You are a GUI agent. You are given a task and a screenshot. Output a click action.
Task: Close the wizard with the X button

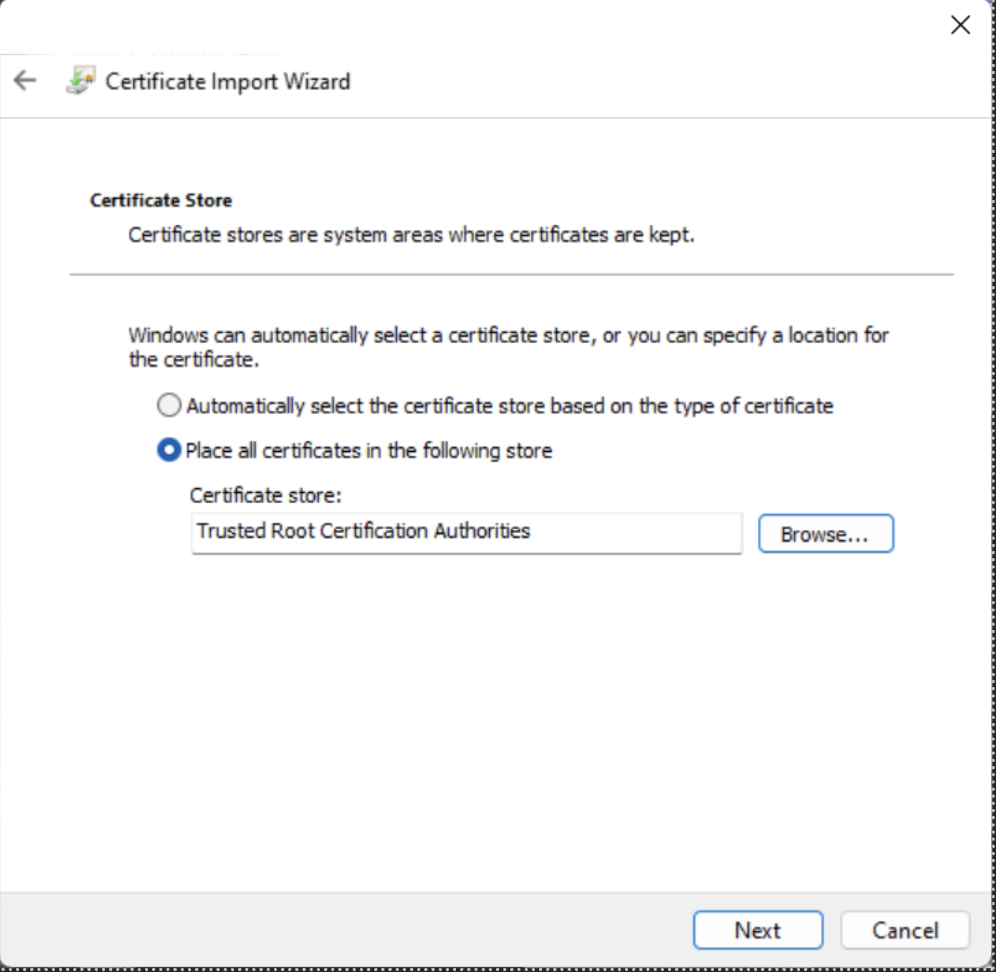(960, 26)
